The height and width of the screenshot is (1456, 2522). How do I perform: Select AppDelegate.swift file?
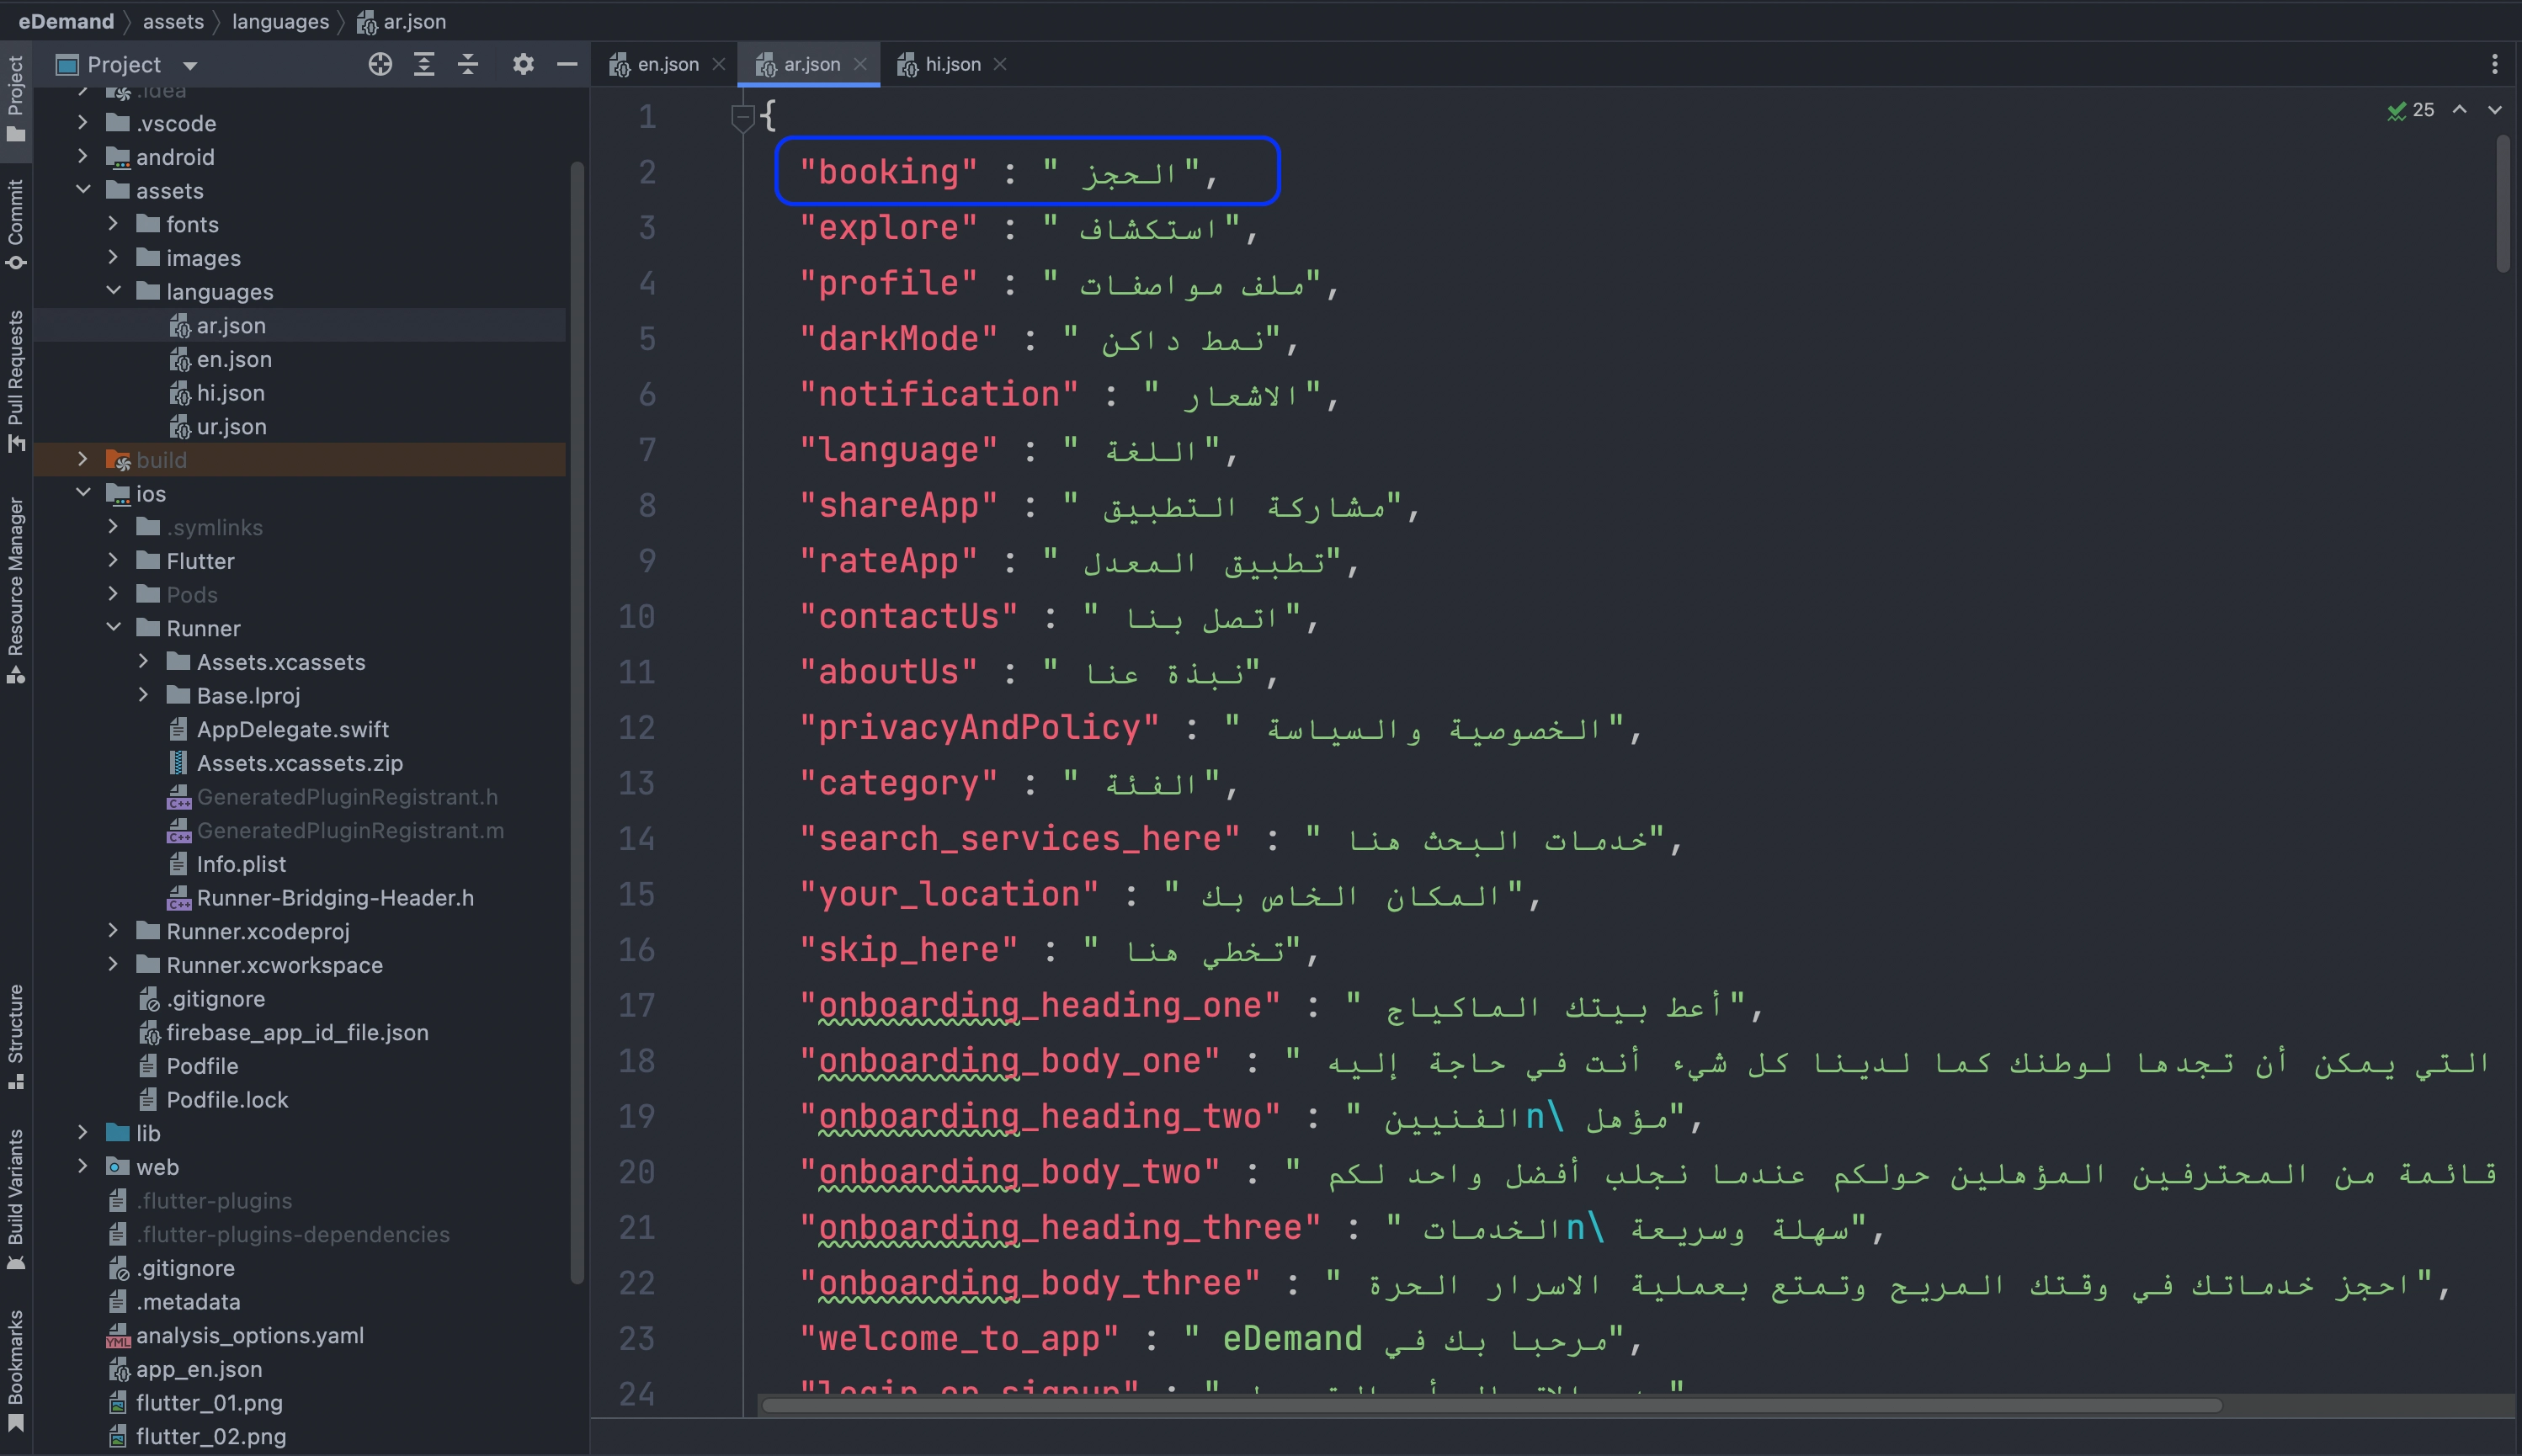click(292, 730)
